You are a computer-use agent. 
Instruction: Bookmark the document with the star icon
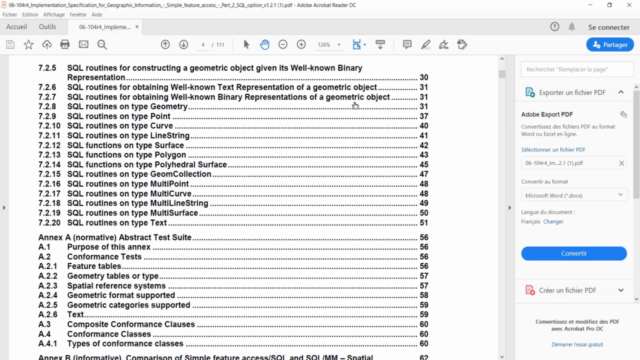point(29,44)
